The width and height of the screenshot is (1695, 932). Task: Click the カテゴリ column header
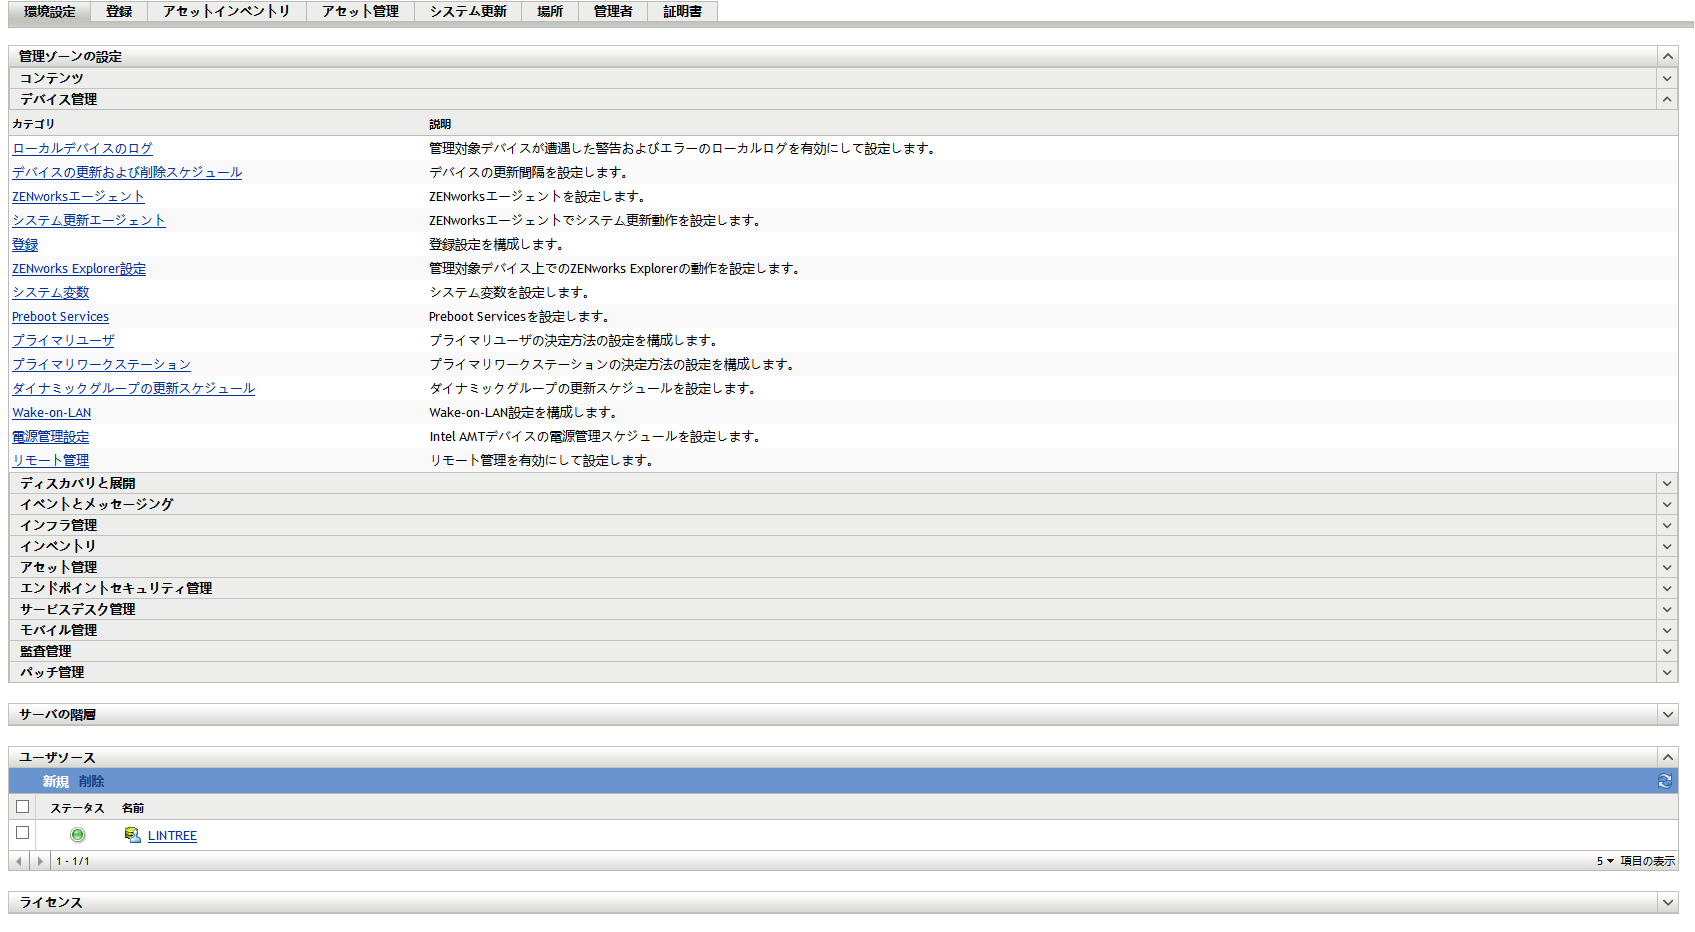point(33,124)
